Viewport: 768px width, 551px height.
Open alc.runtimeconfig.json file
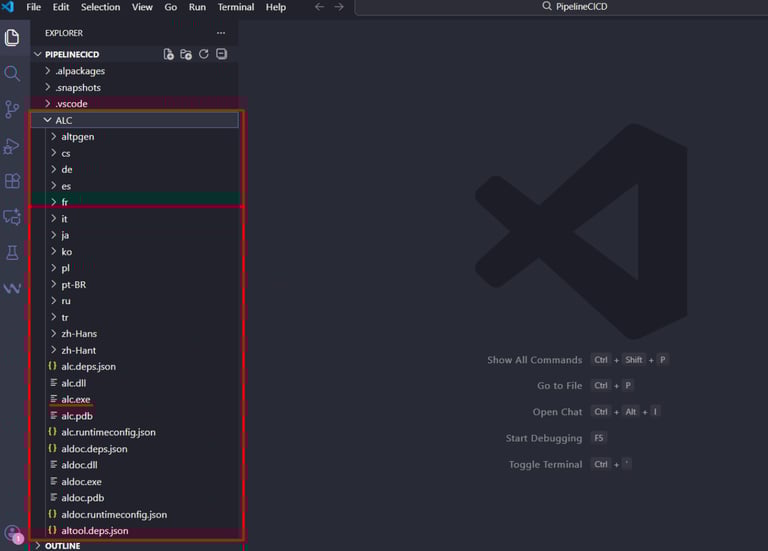pos(135,432)
